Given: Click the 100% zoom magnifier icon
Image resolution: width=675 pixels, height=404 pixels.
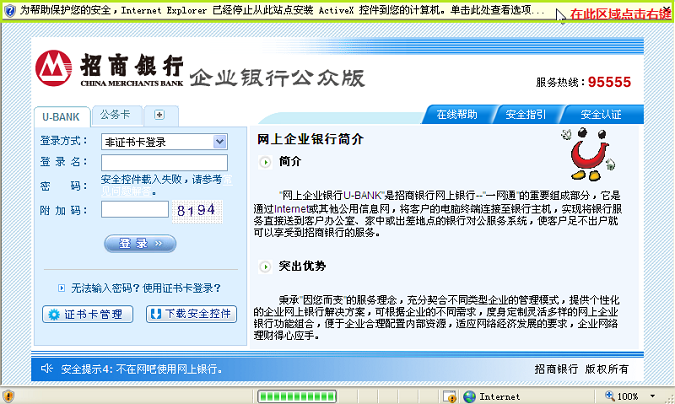Looking at the screenshot, I should point(610,396).
